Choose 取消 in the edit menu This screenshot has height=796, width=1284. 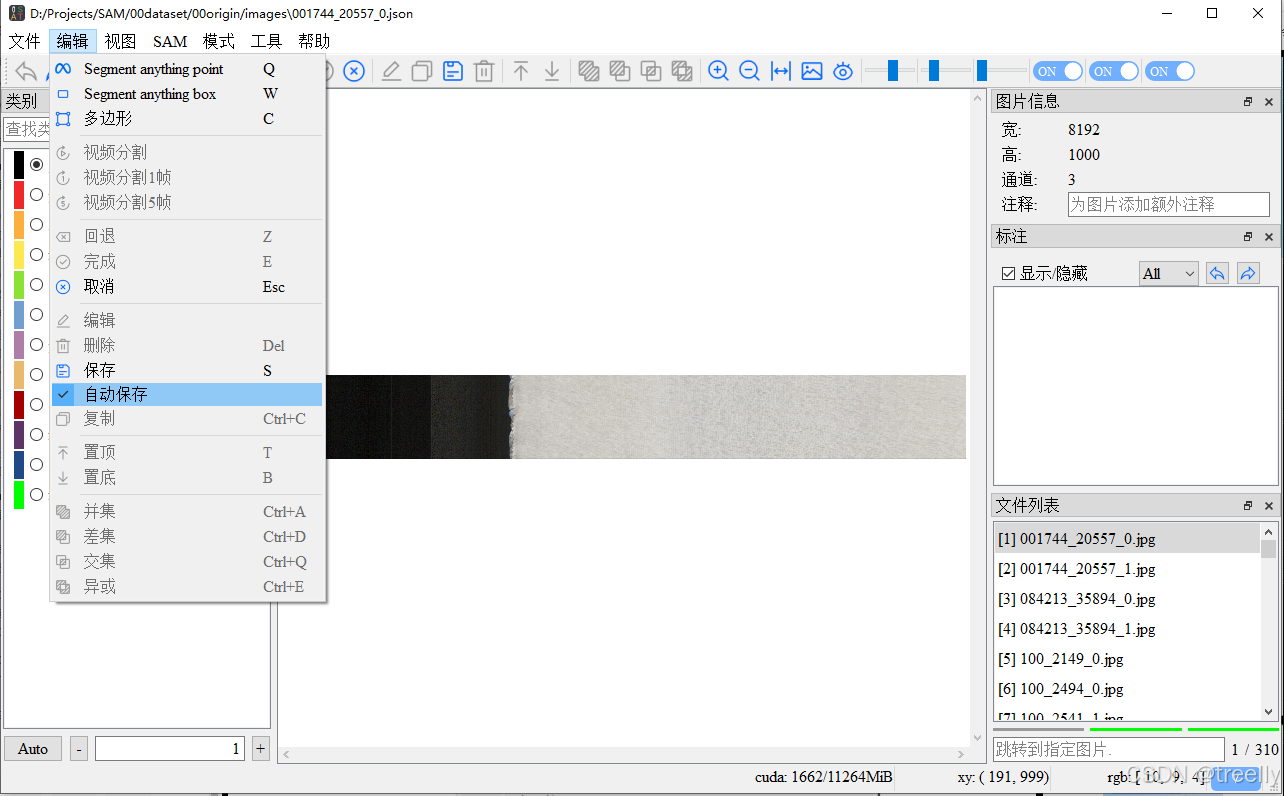tap(187, 286)
